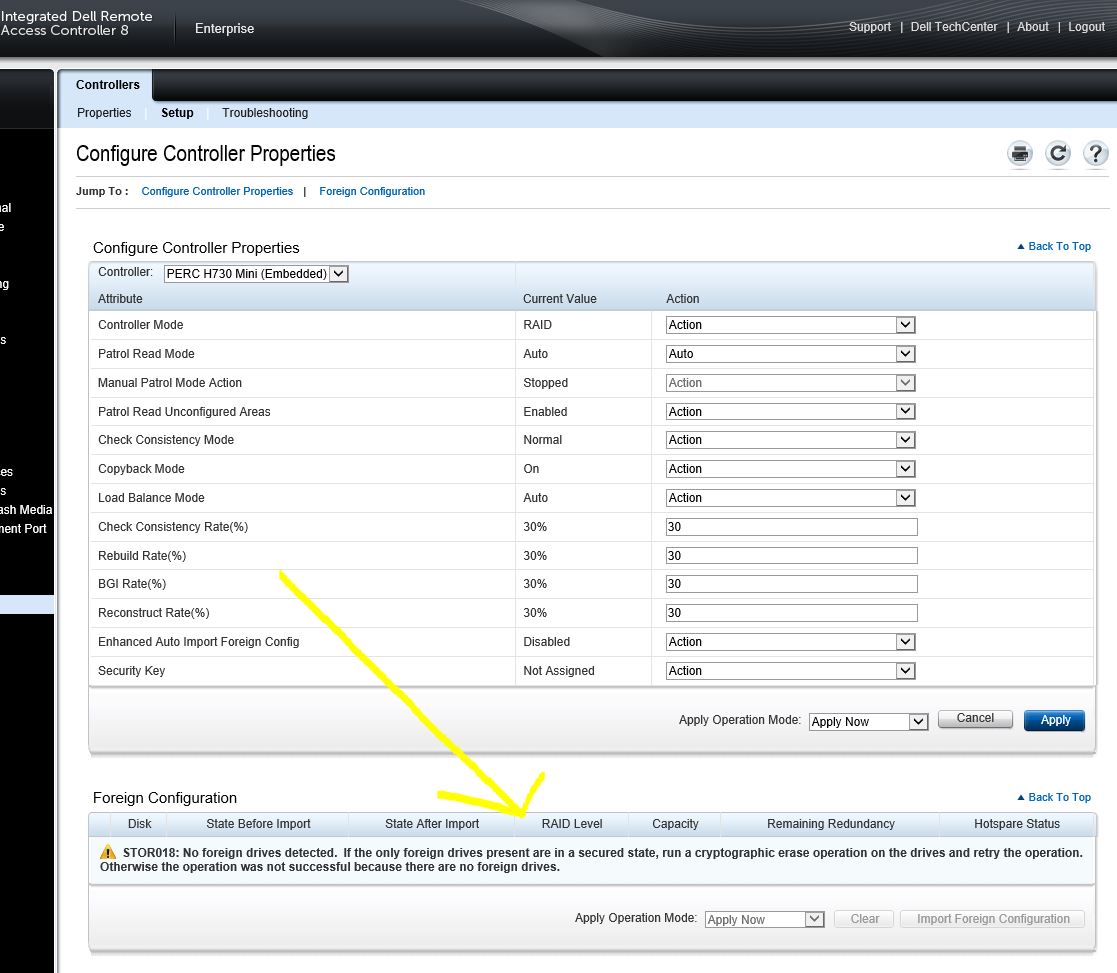This screenshot has width=1117, height=973.
Task: Select the Controllers tab
Action: click(108, 85)
